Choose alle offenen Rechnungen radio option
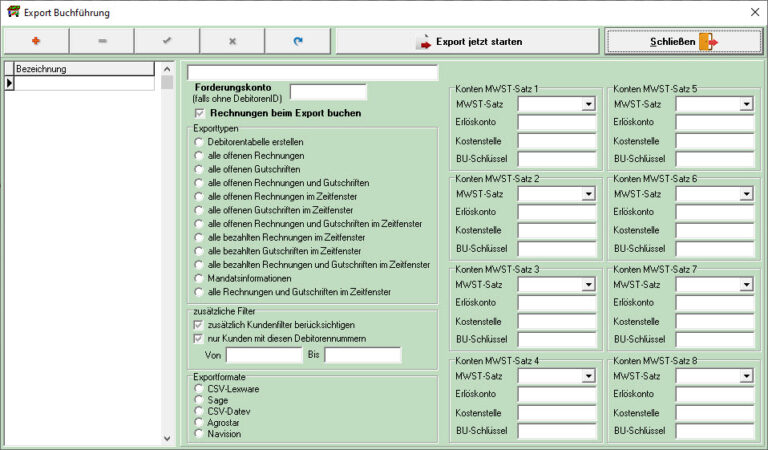Screen dimensions: 768x450 198,156
